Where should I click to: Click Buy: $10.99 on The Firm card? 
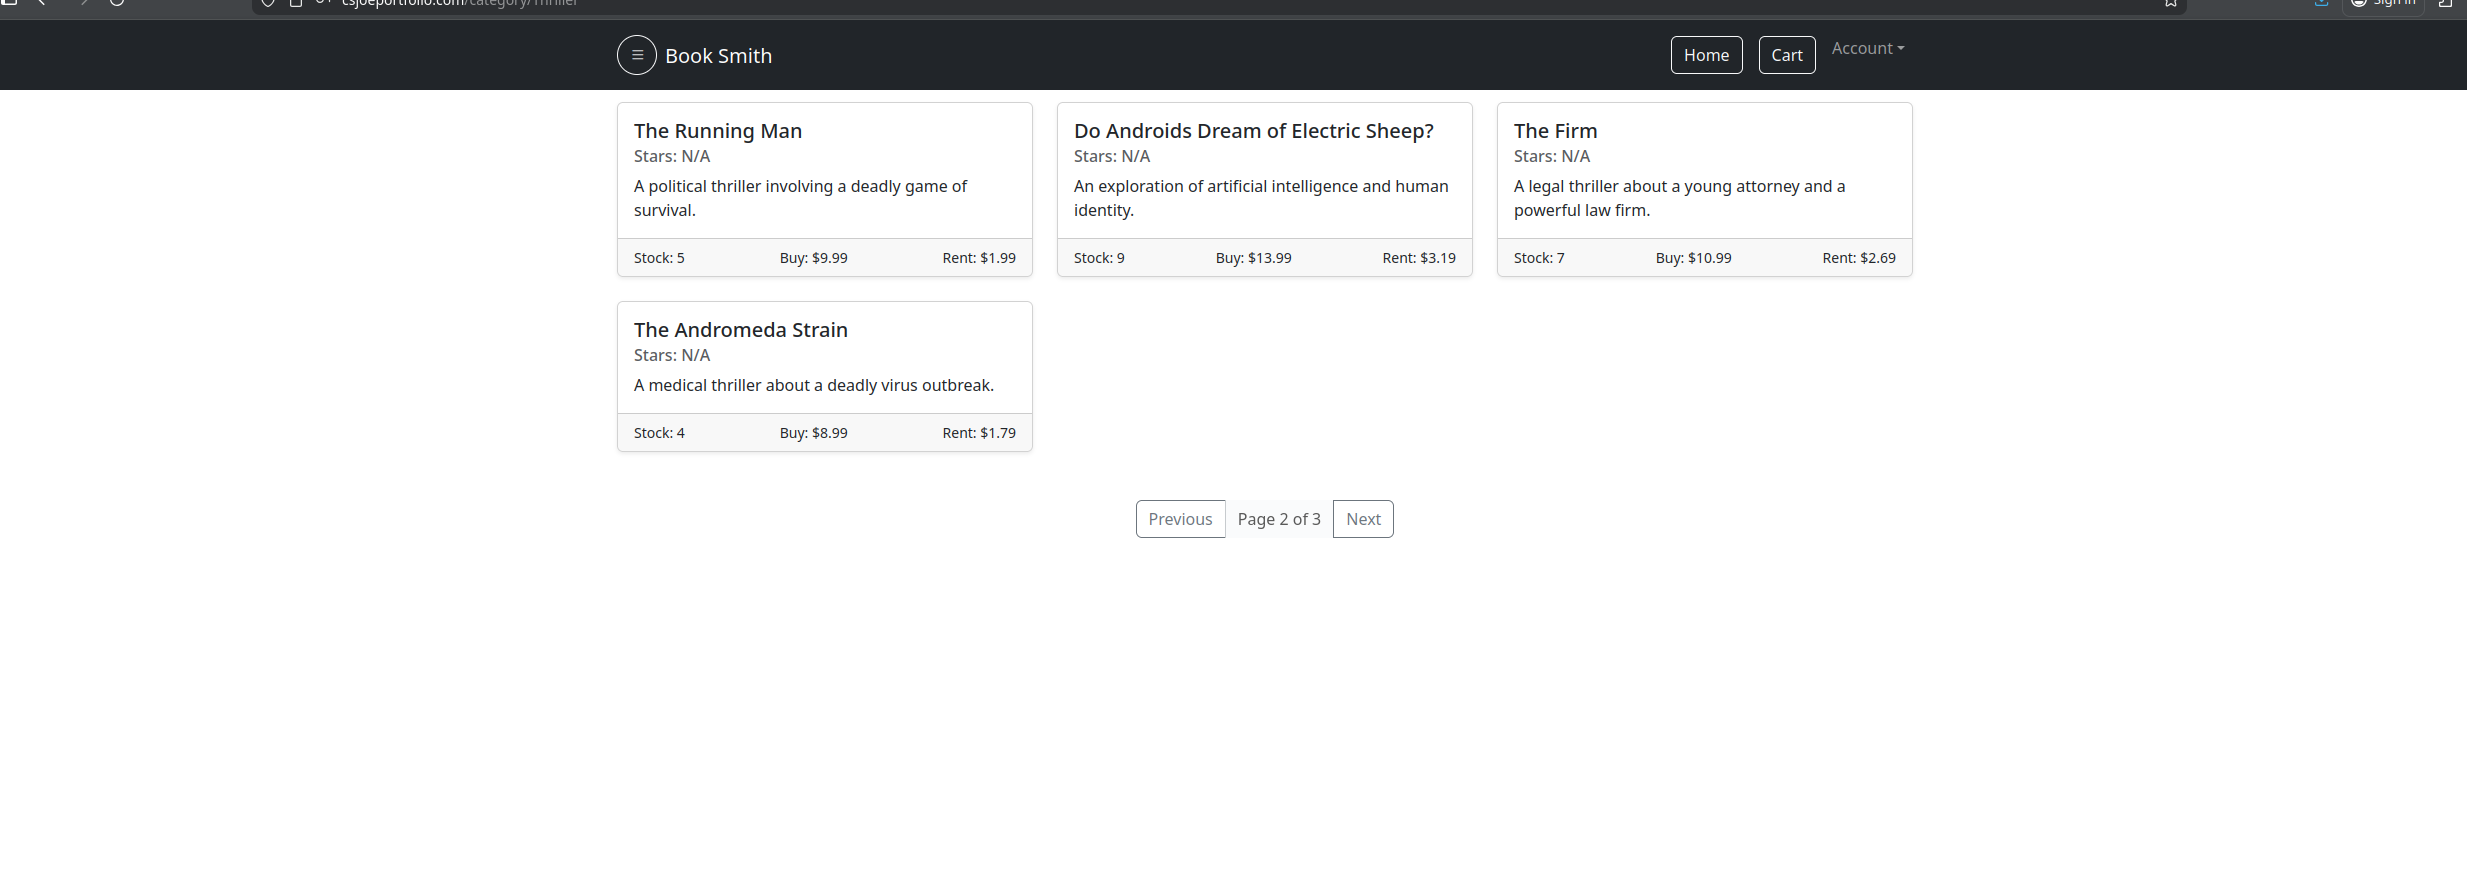tap(1692, 258)
